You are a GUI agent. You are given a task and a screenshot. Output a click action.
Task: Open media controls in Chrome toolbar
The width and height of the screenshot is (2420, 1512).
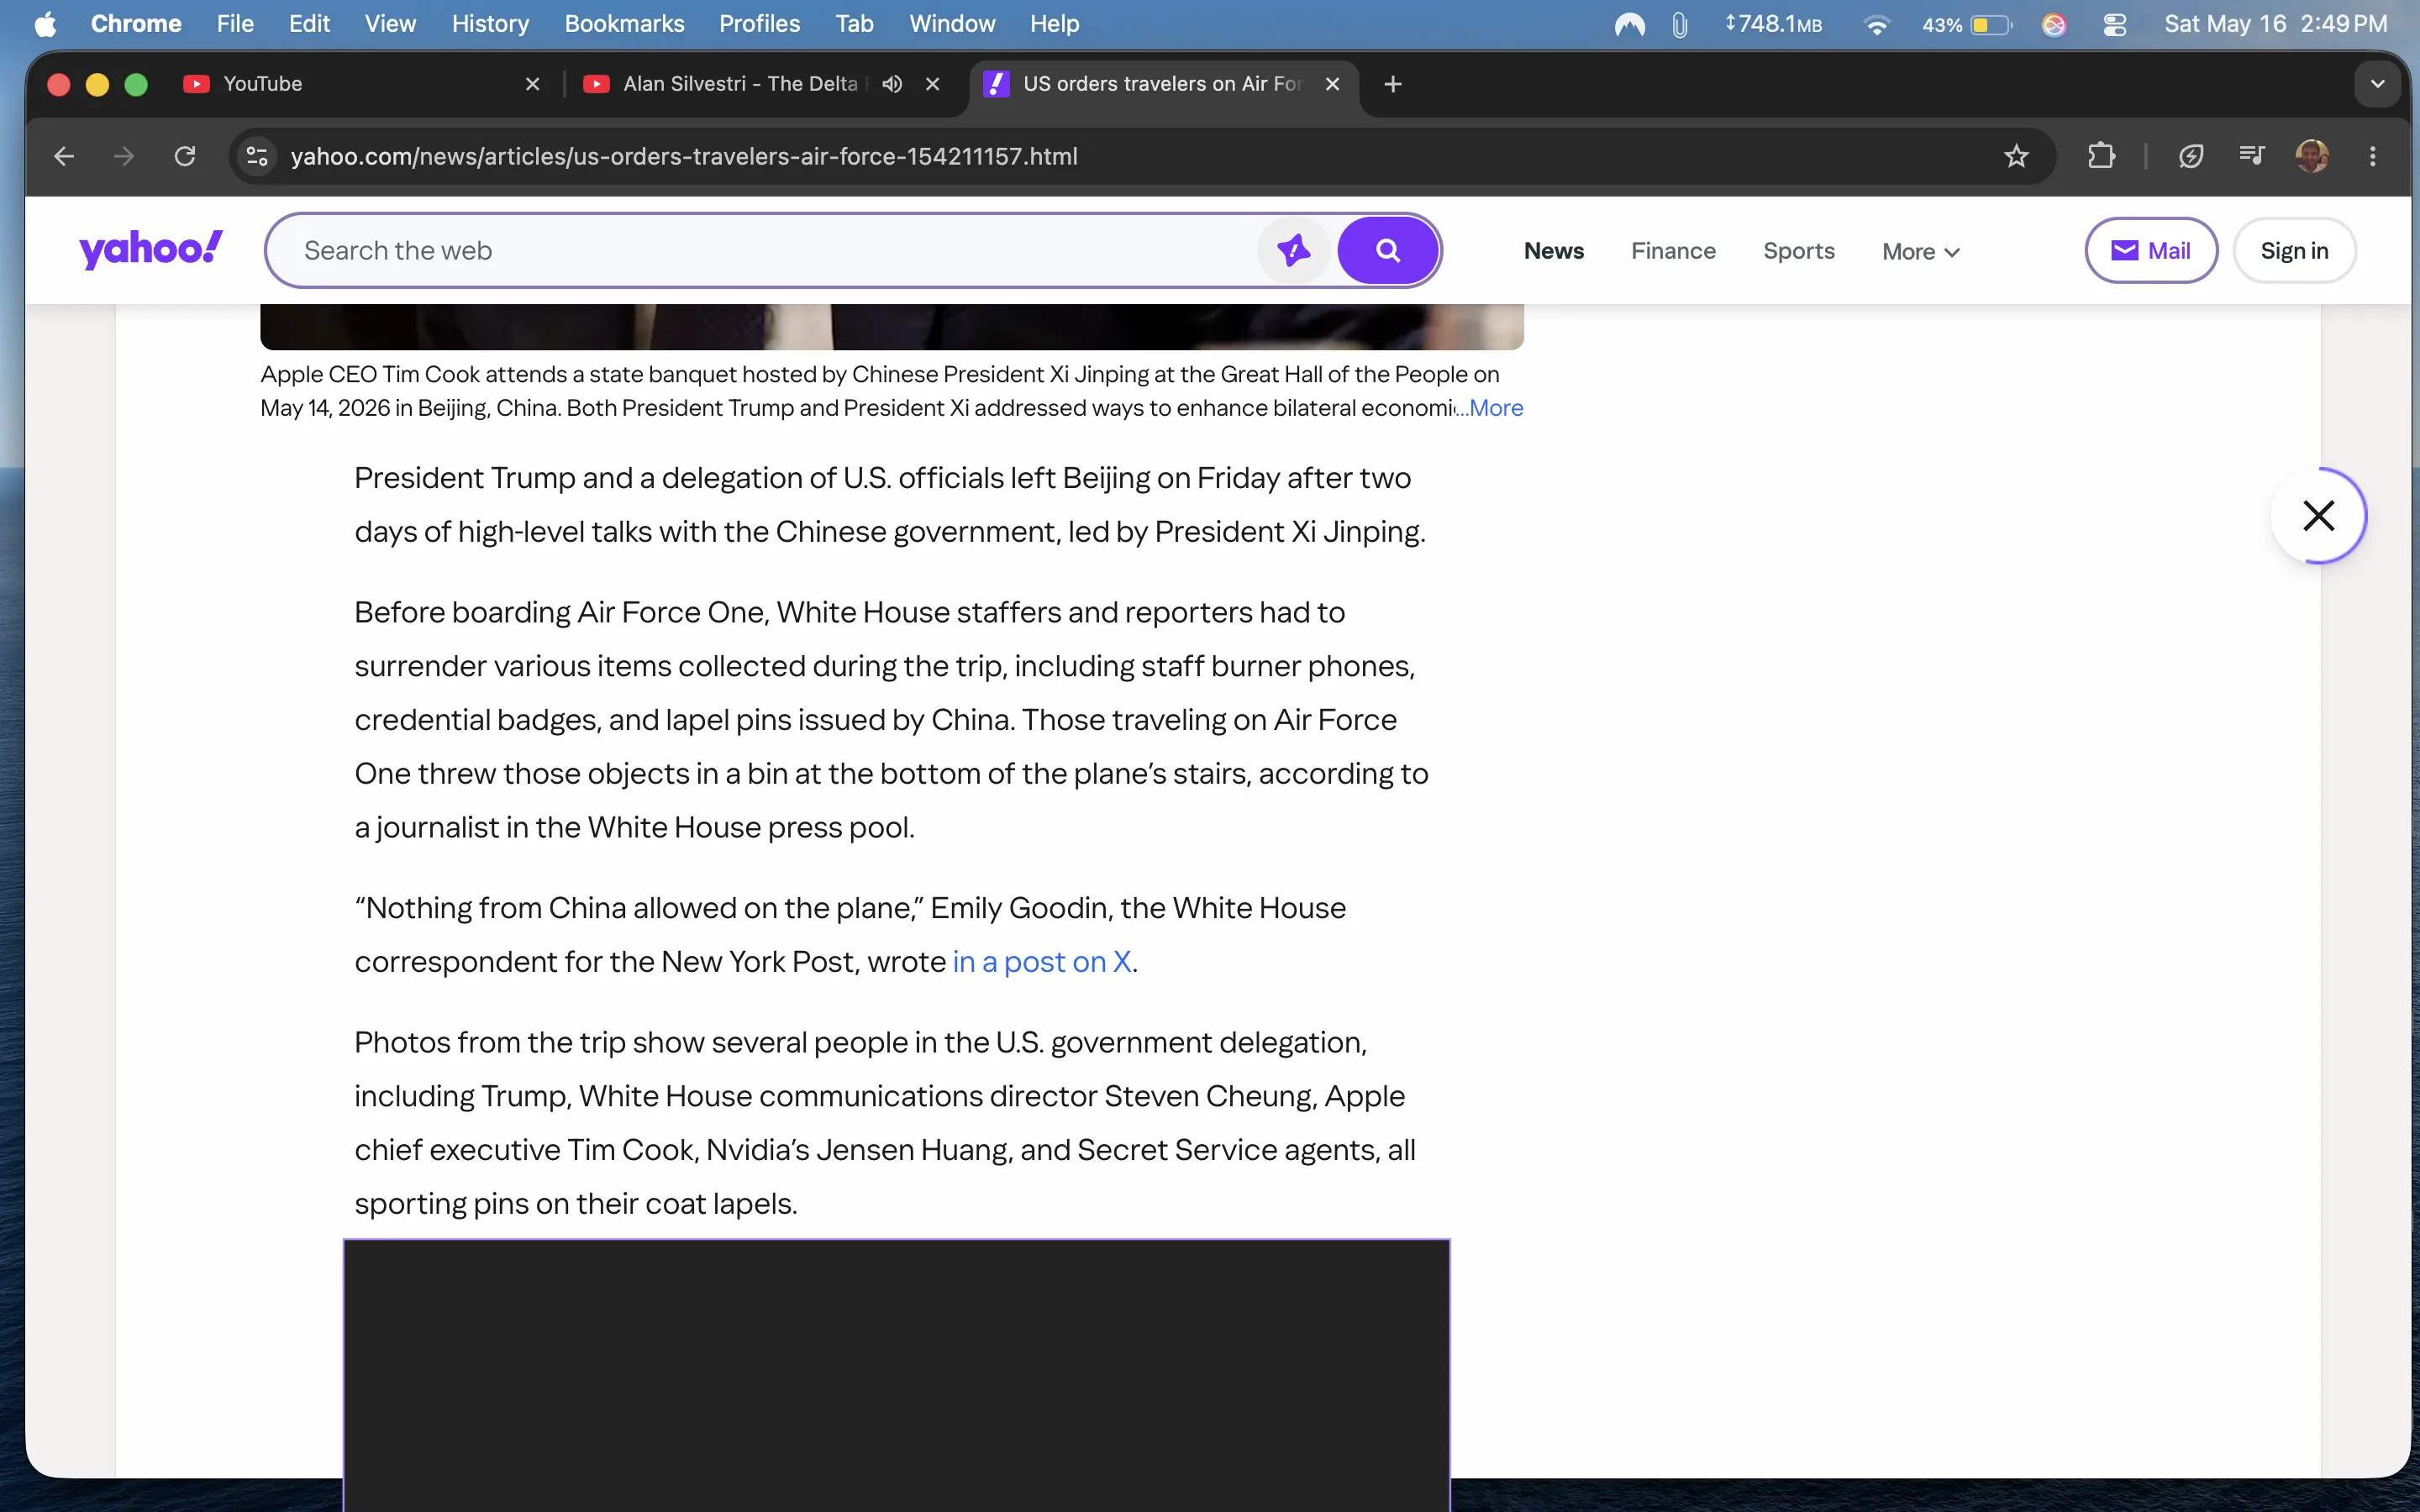(2251, 156)
